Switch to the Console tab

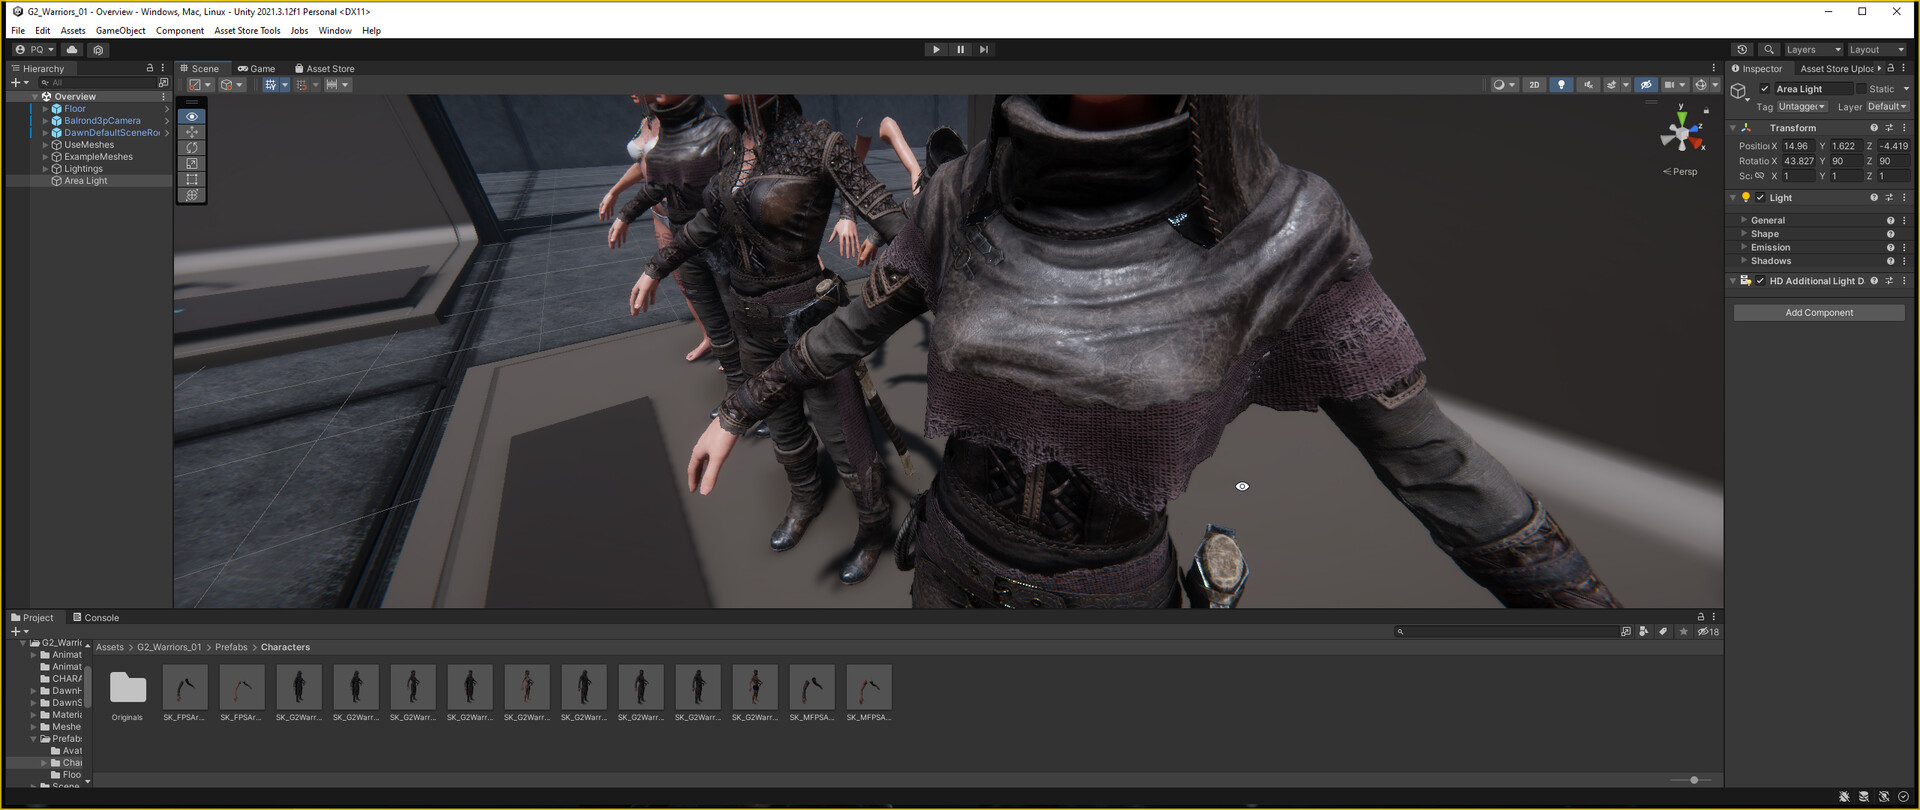coord(96,618)
